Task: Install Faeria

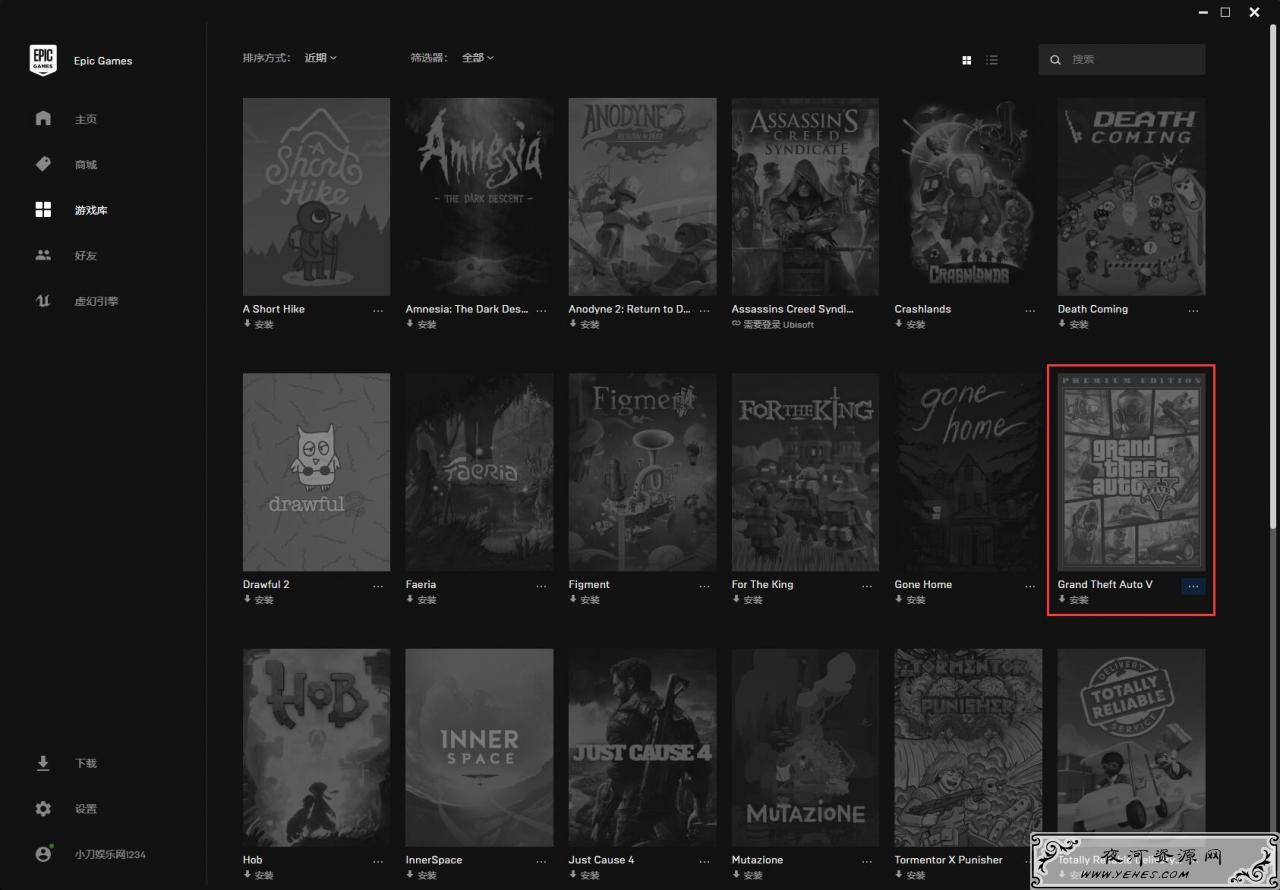Action: click(421, 600)
